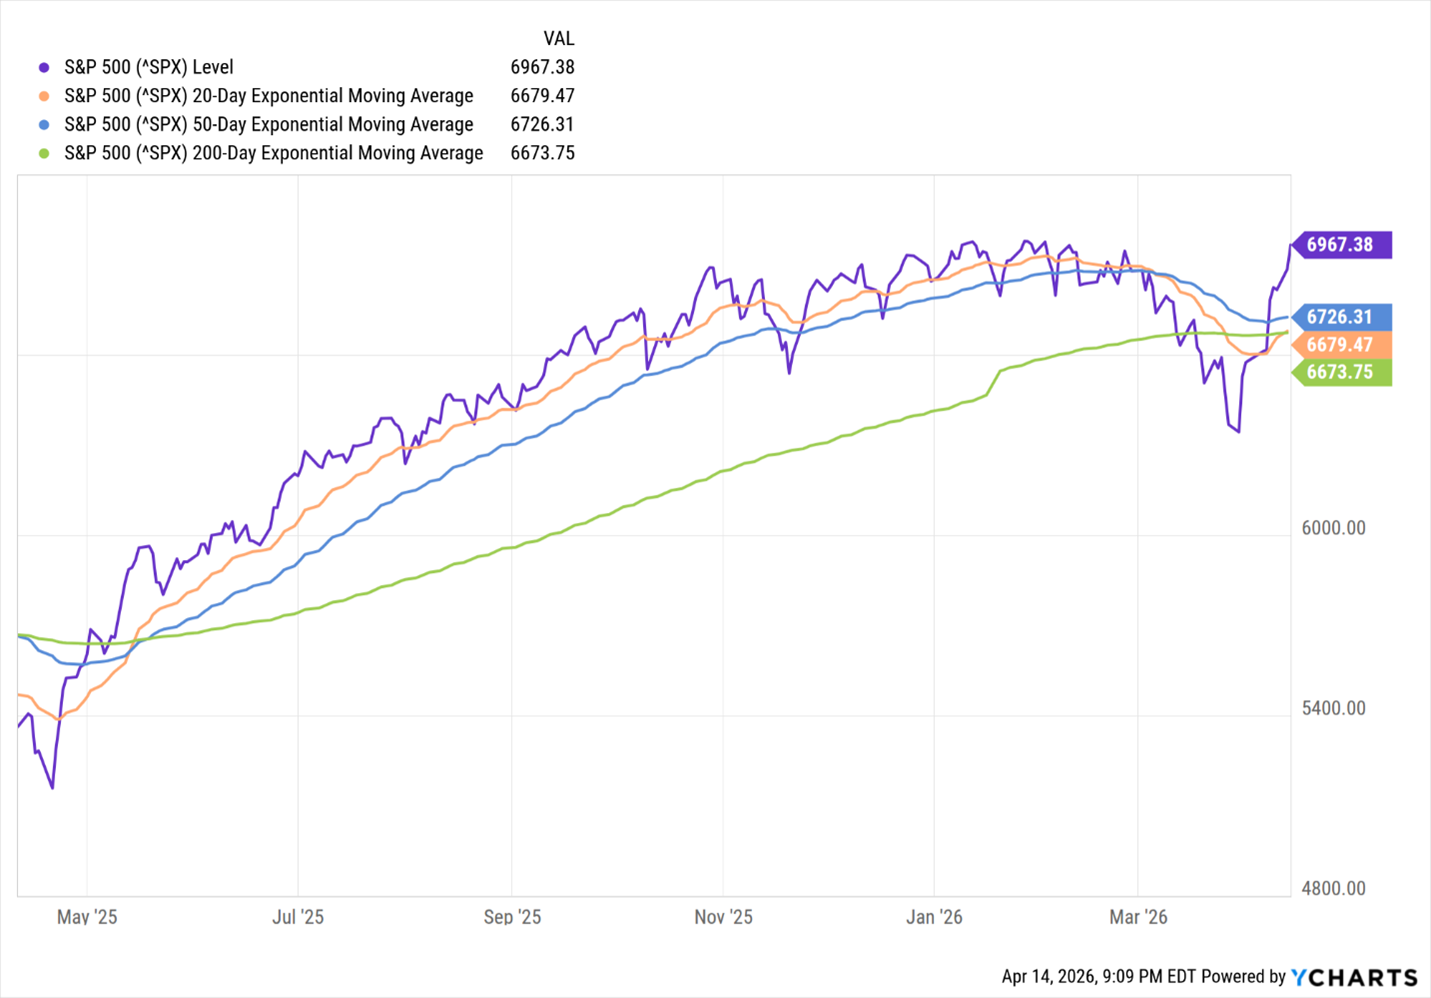Image resolution: width=1431 pixels, height=998 pixels.
Task: Click the legend value 6679.47 under VAL
Action: tap(542, 96)
